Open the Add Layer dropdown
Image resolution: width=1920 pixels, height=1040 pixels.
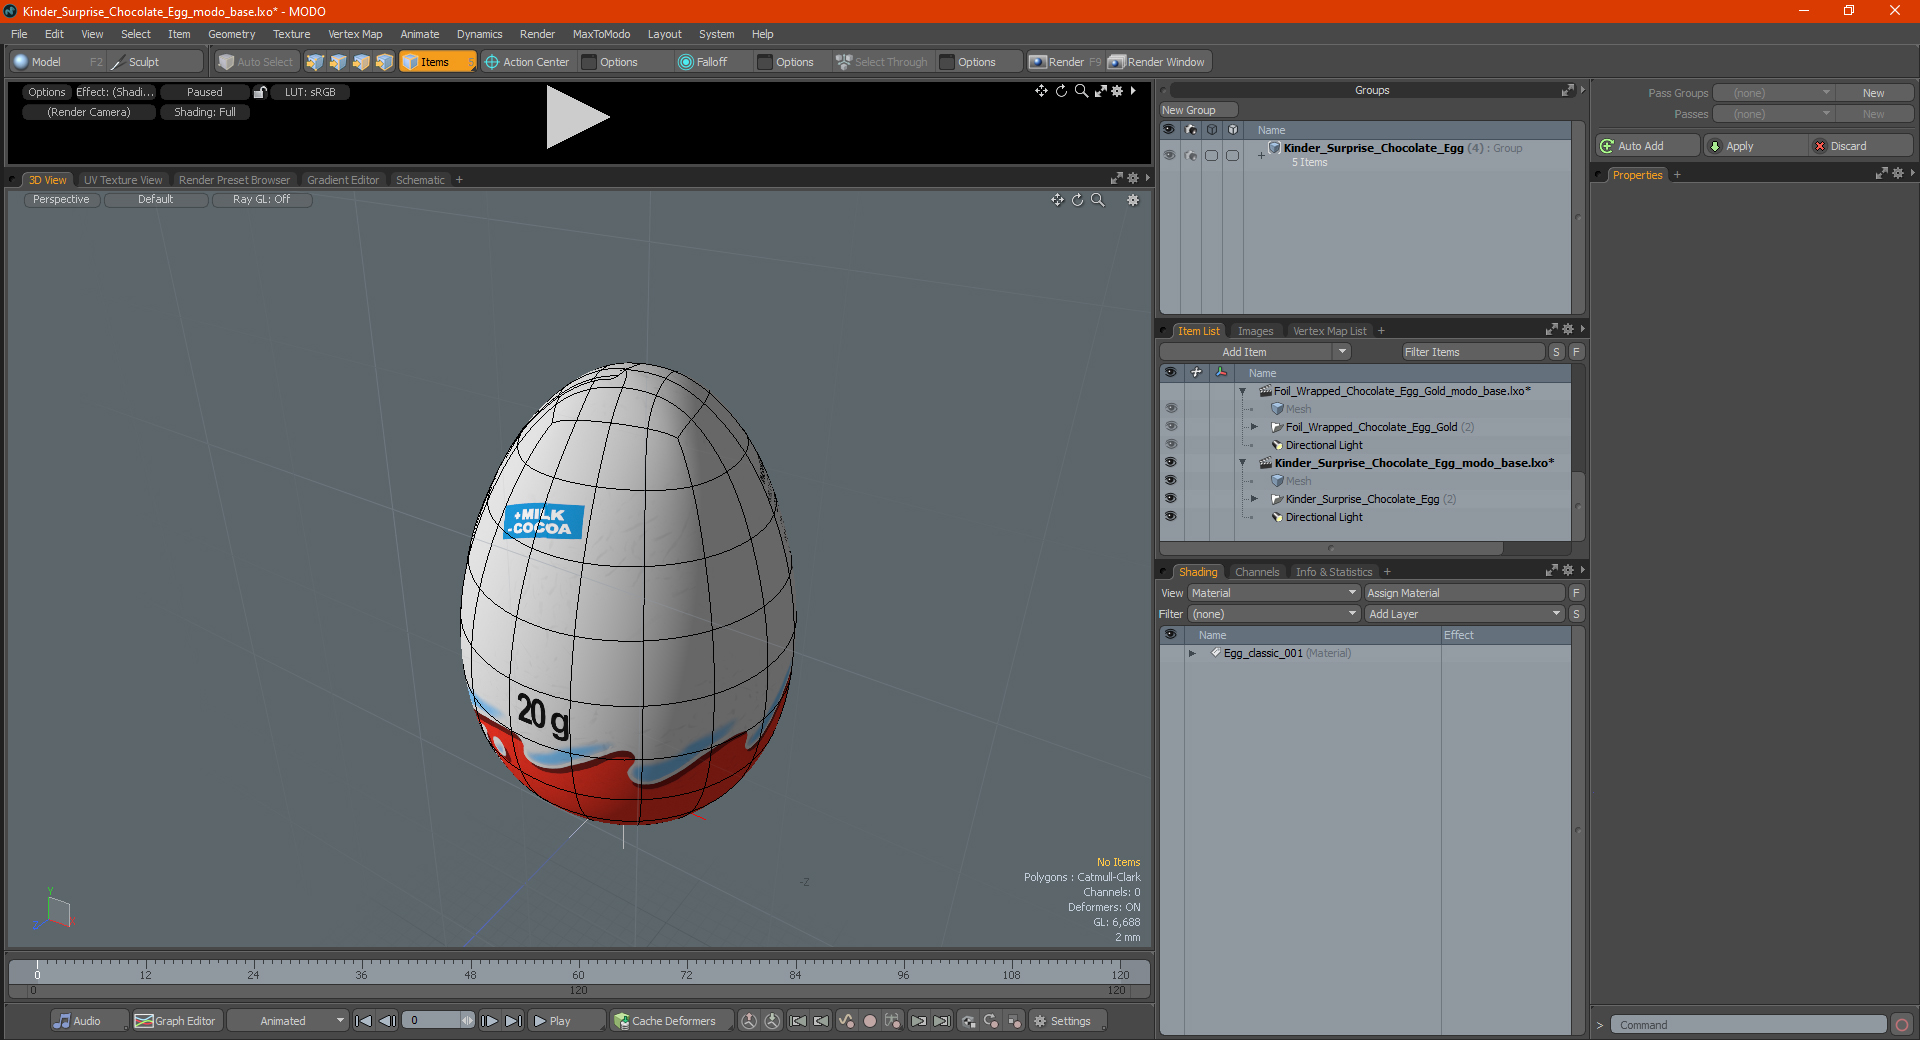1464,614
